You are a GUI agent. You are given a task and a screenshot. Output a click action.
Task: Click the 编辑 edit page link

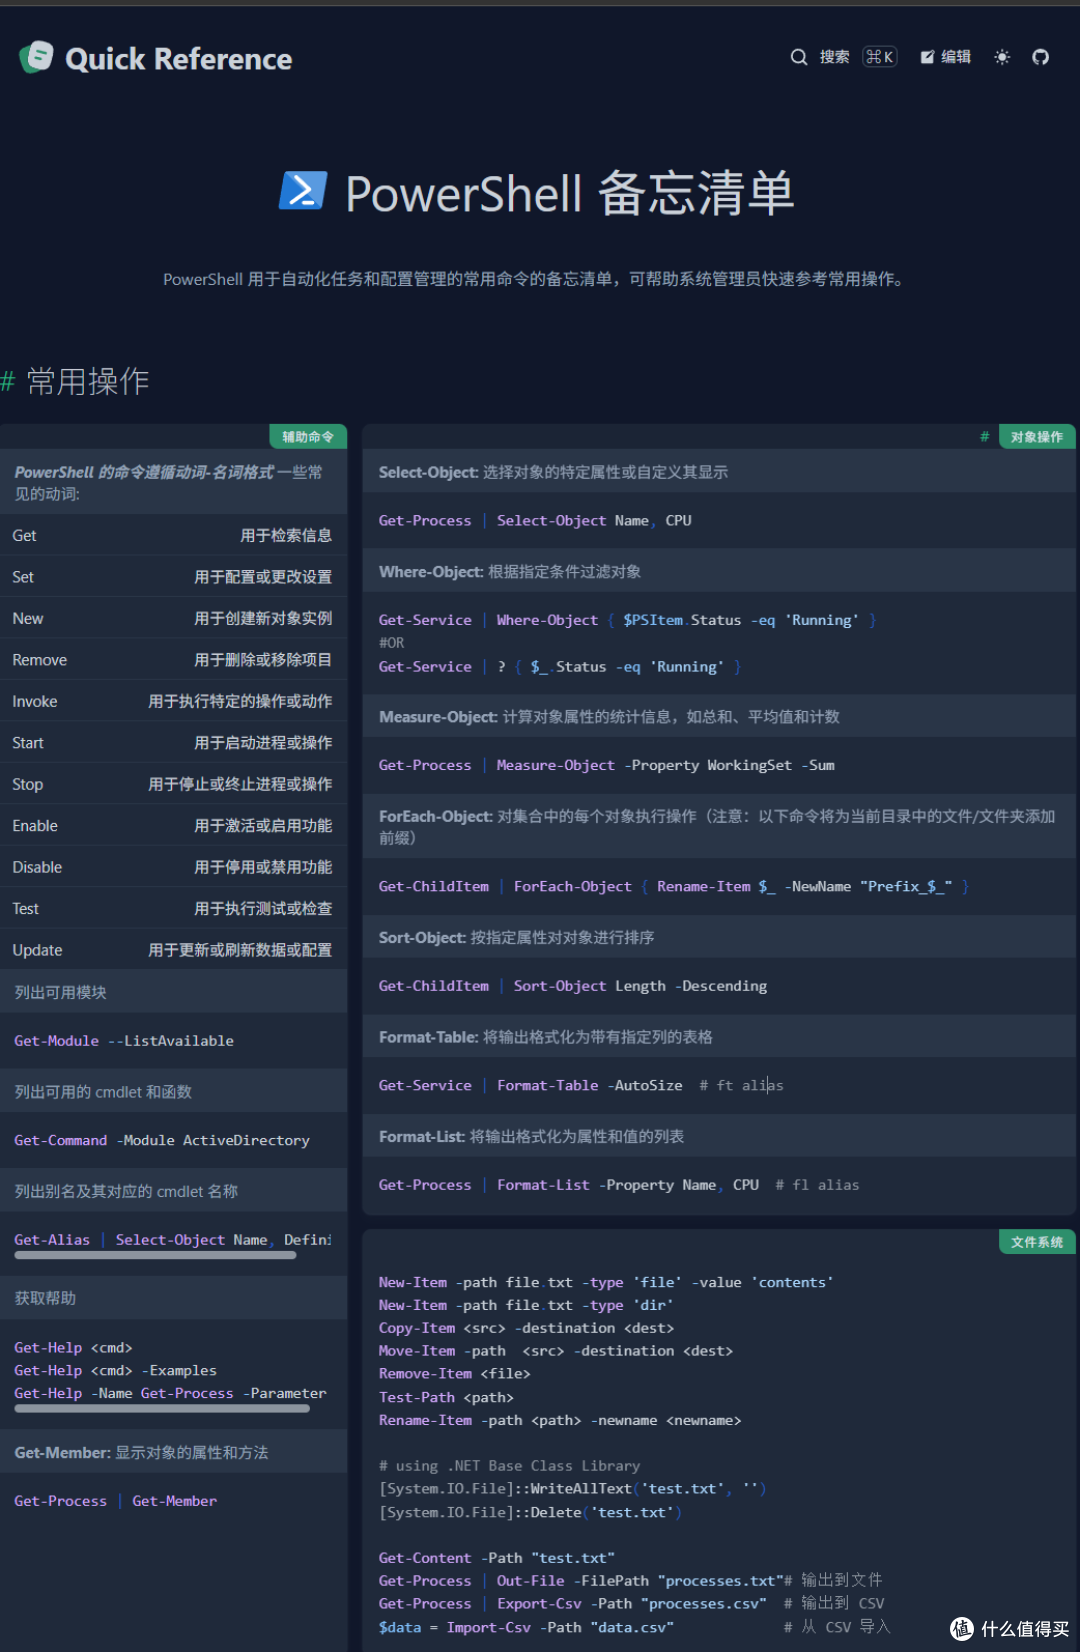pos(946,57)
